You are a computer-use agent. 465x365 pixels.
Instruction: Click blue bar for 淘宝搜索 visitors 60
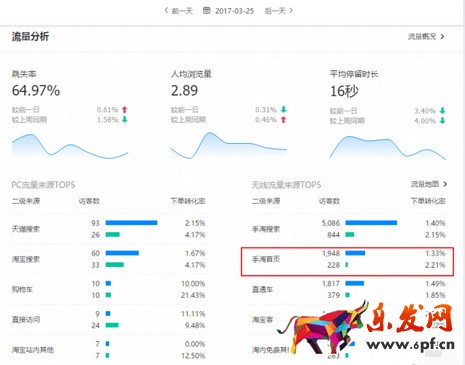tap(122, 253)
